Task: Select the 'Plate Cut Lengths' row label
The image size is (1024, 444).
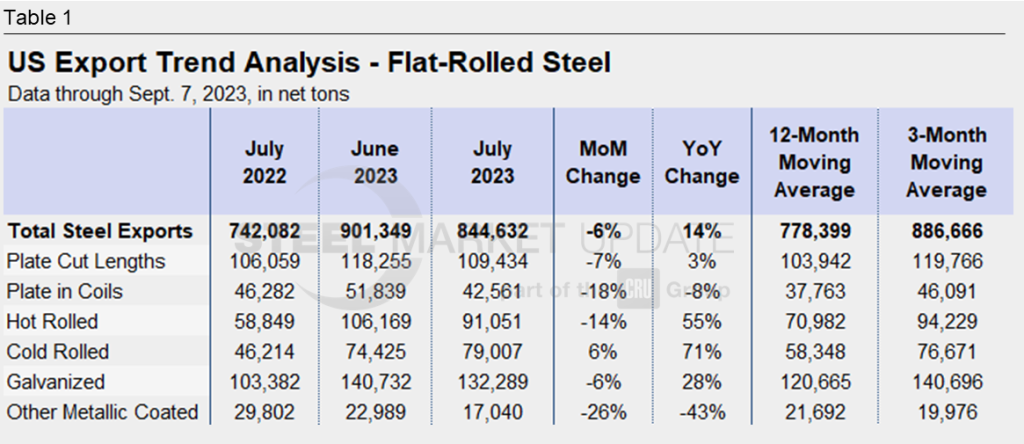Action: coord(85,261)
